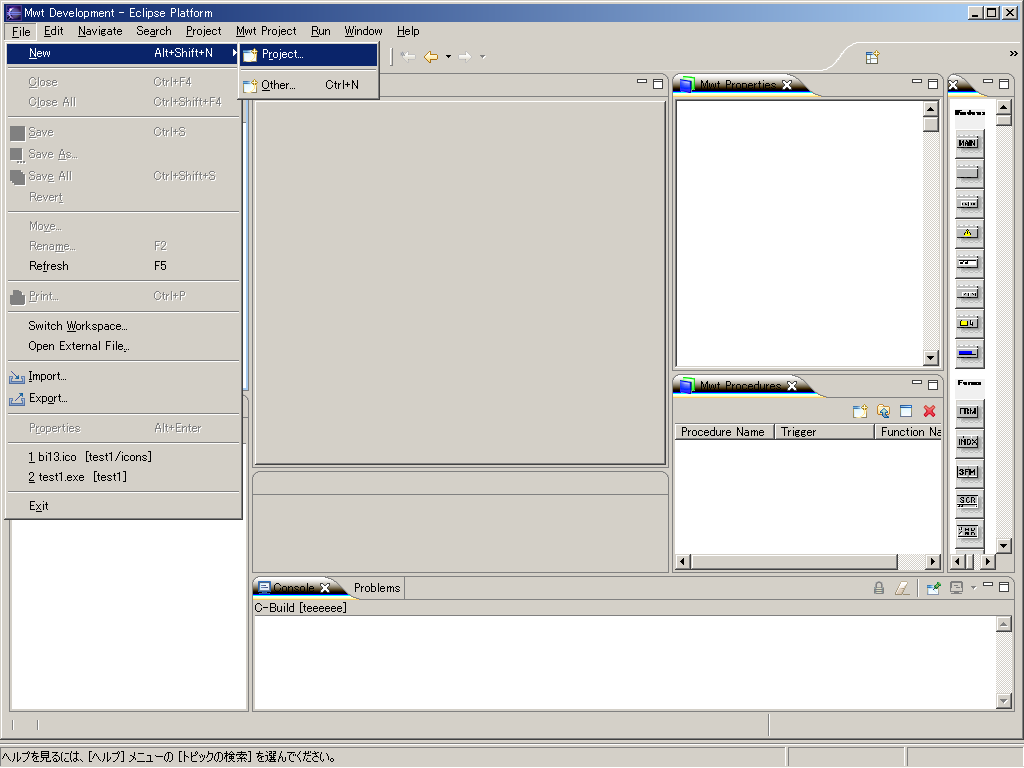Select the MAIN window palette item
1024x768 pixels.
[x=968, y=143]
